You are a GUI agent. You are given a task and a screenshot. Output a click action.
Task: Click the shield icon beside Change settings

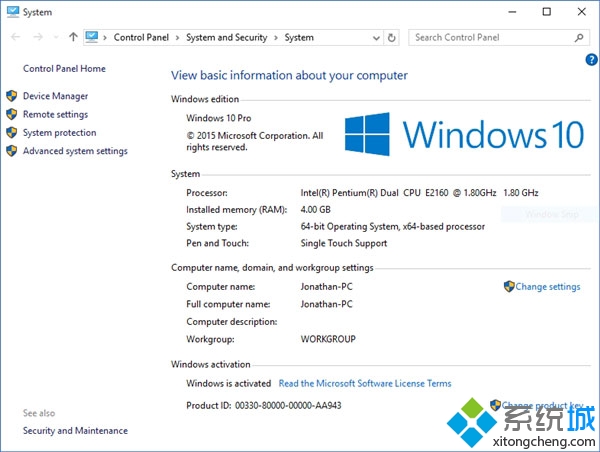(x=509, y=286)
